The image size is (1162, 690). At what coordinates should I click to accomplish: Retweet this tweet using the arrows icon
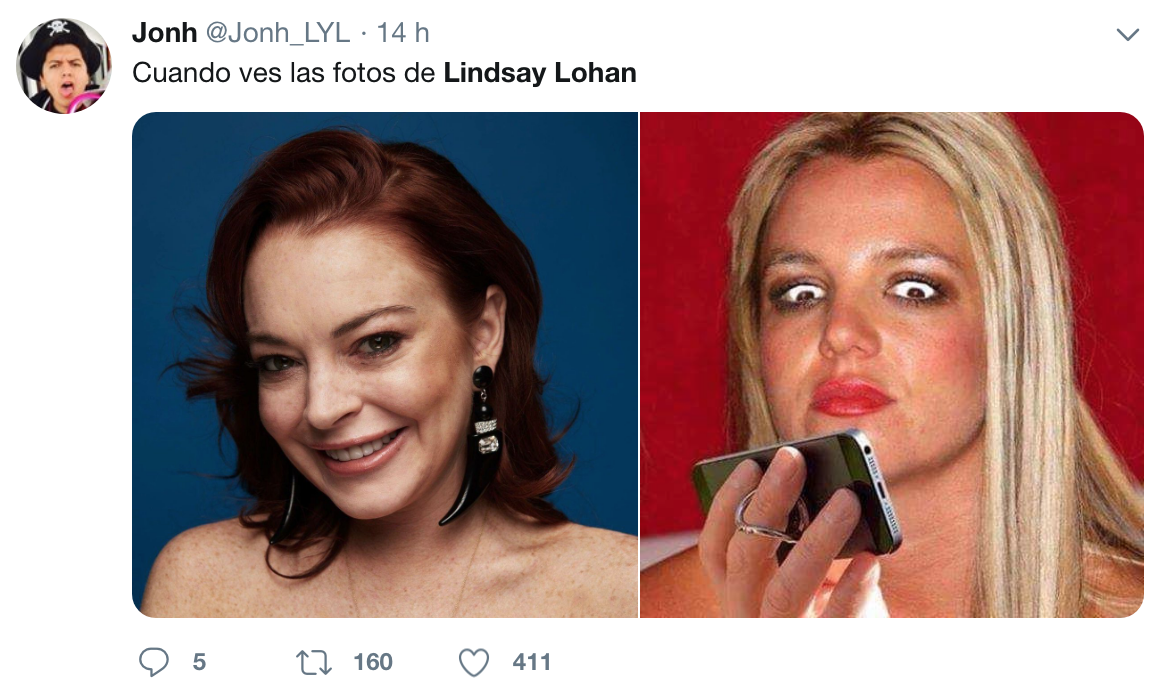(x=314, y=662)
